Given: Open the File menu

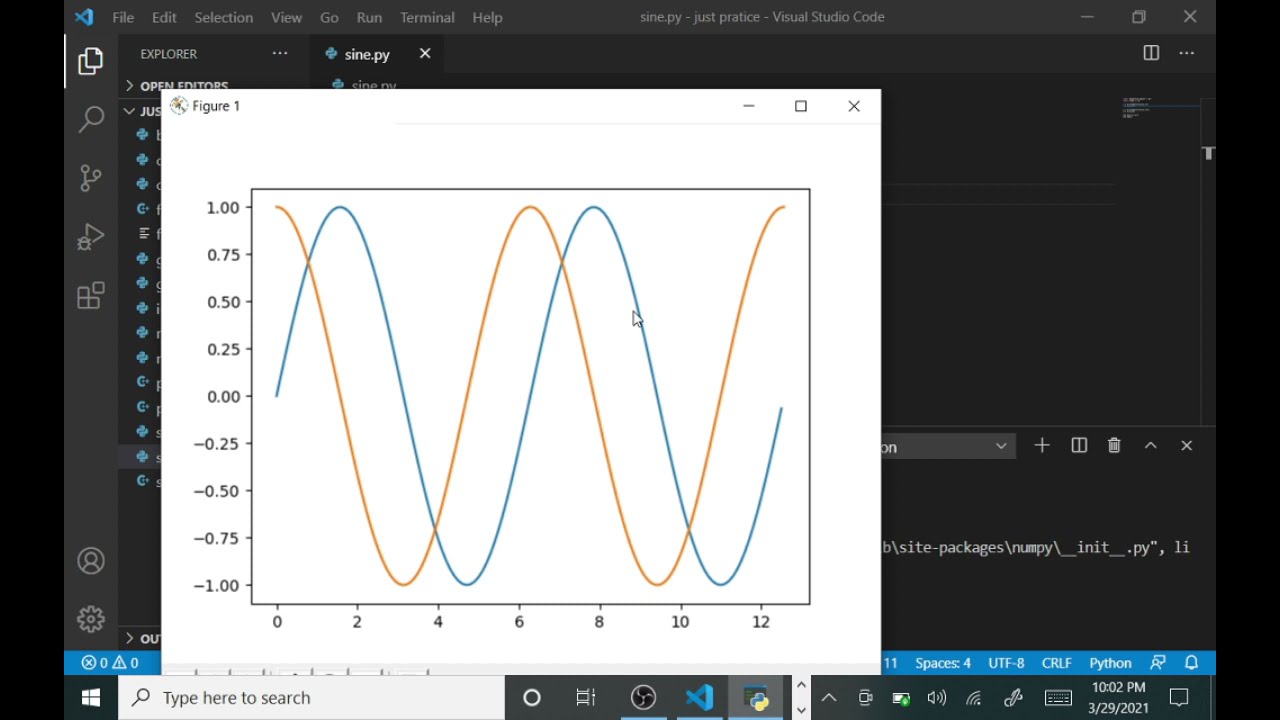Looking at the screenshot, I should 123,17.
